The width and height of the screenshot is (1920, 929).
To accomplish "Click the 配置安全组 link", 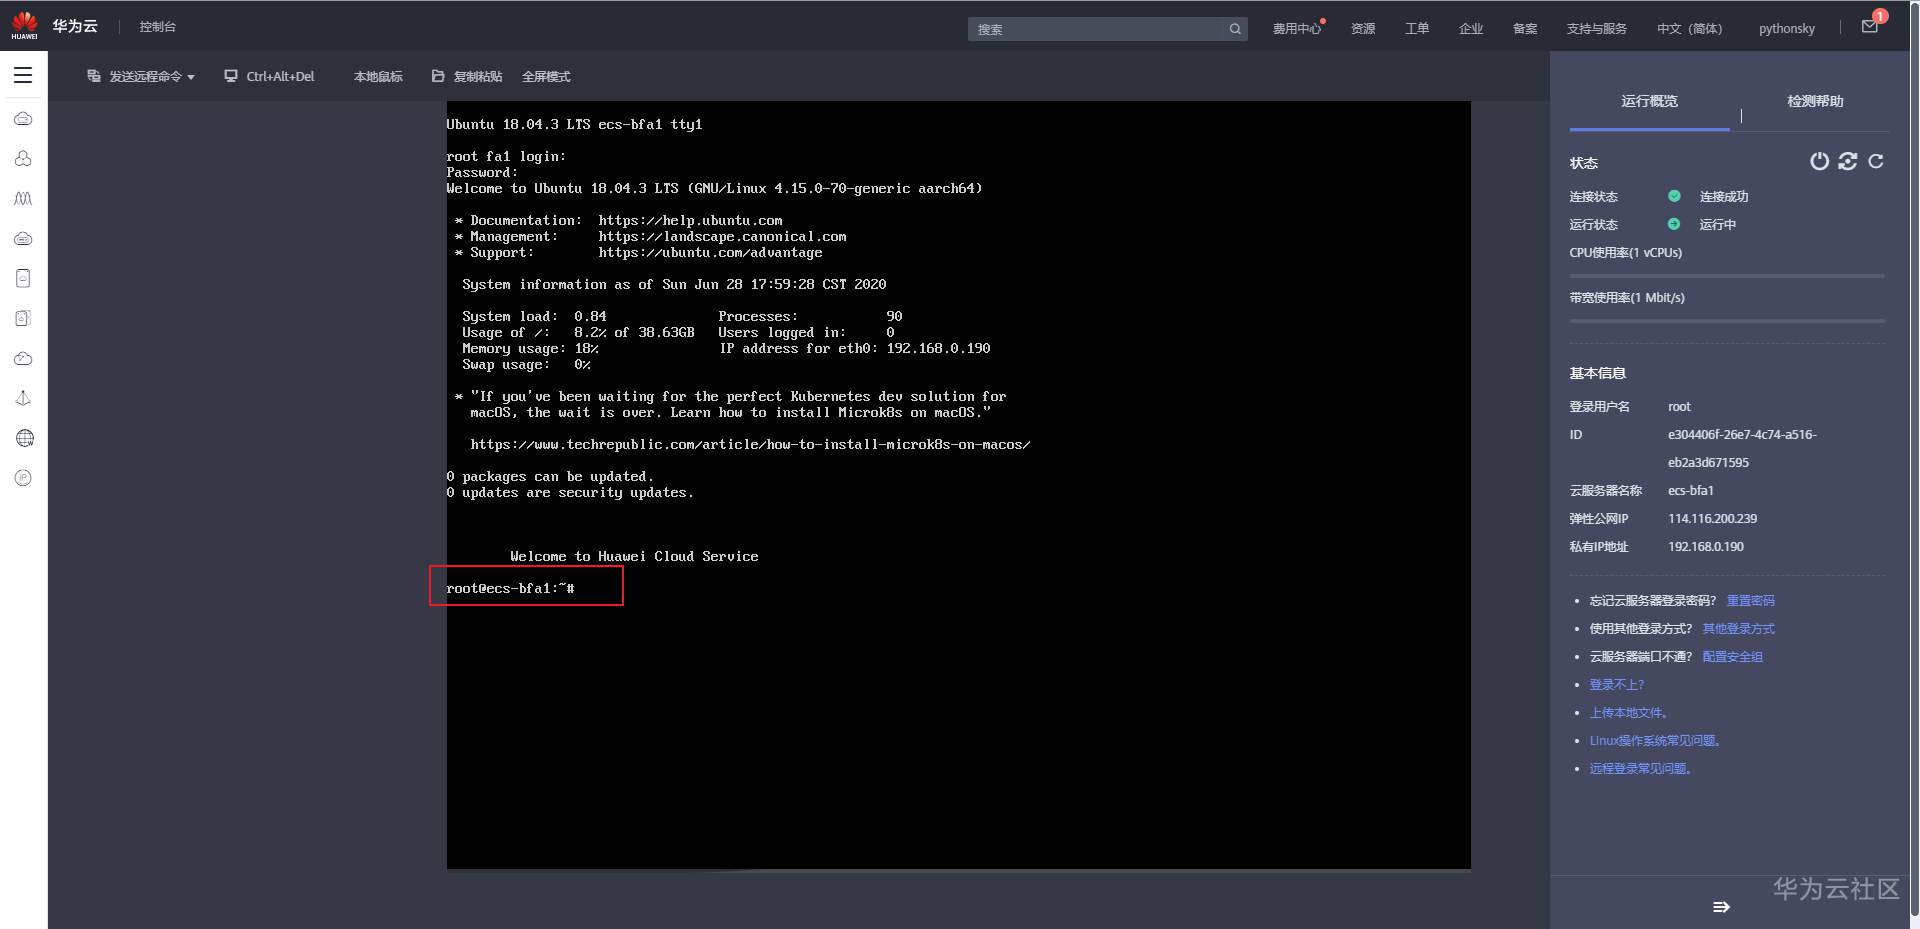I will [1732, 657].
